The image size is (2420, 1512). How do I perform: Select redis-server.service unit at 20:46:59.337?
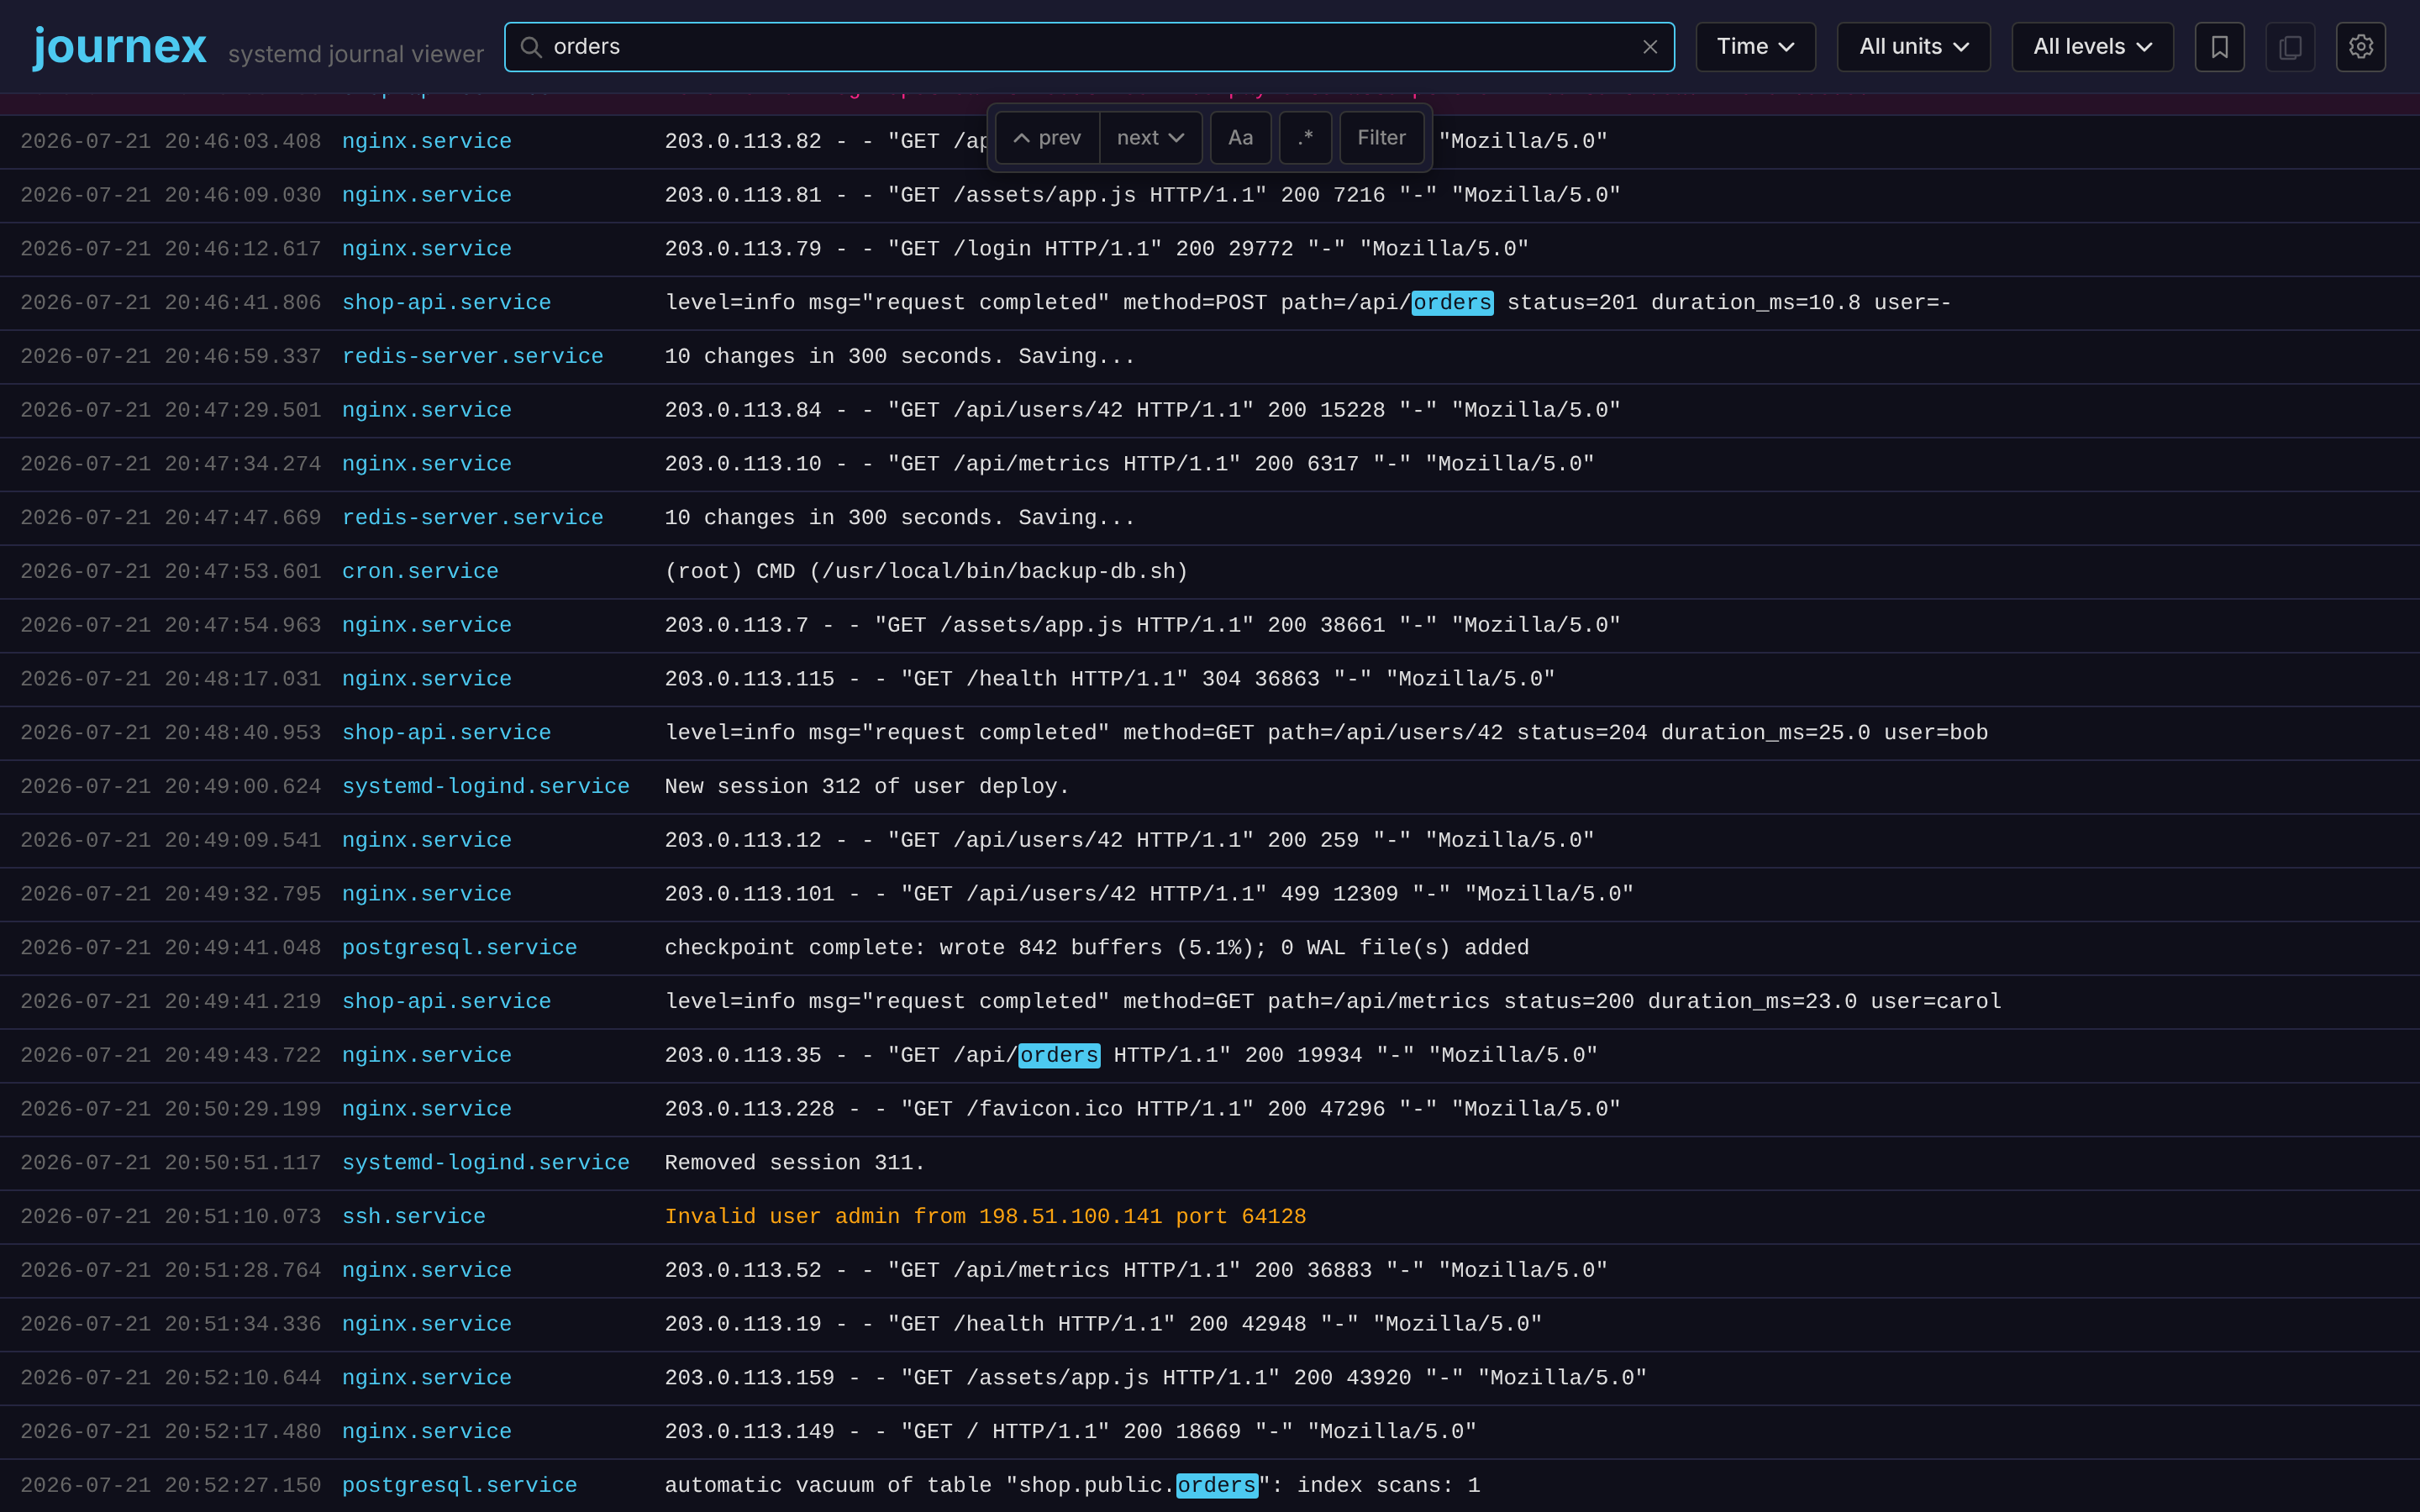pos(472,357)
